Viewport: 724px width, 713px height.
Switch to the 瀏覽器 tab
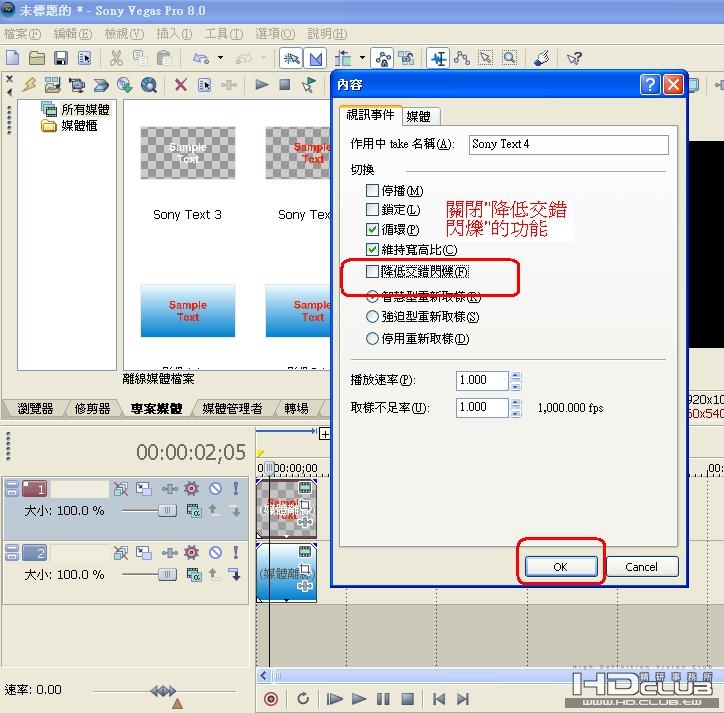point(36,408)
